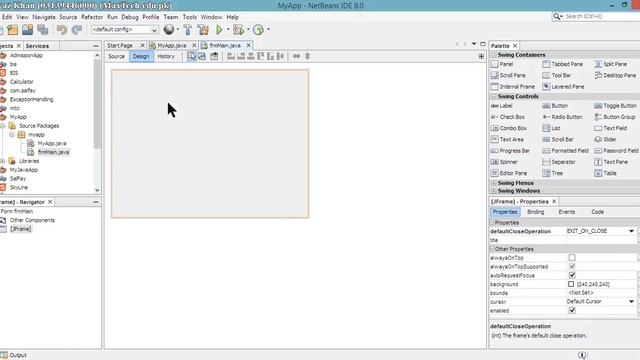The height and width of the screenshot is (360, 640).
Task: Click title property value field
Action: coord(601,240)
